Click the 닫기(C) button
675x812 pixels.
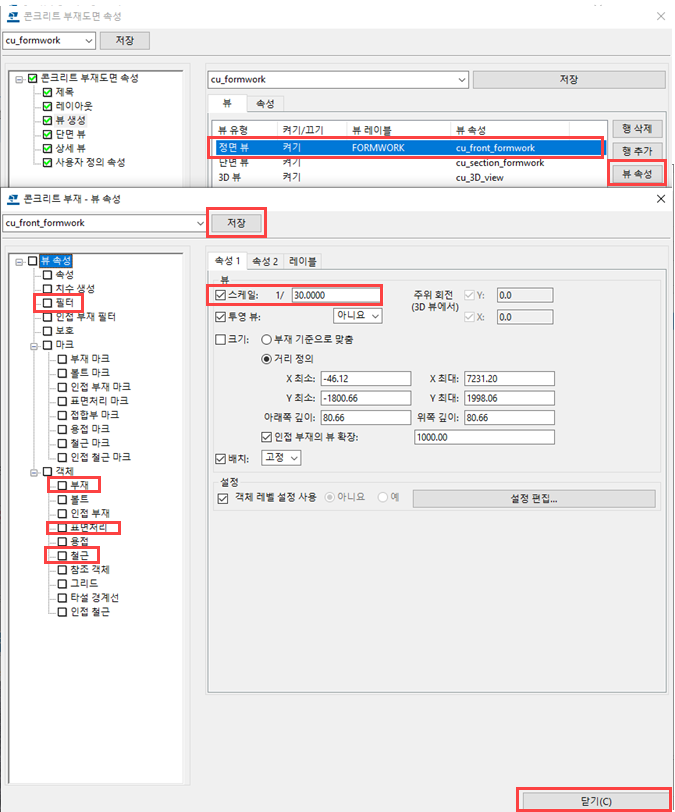coord(596,801)
